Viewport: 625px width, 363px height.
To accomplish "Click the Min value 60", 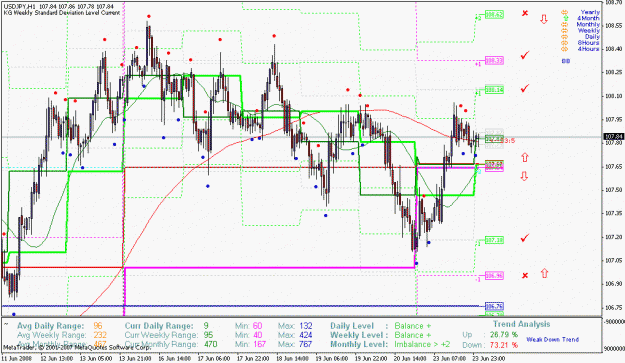I will (257, 326).
